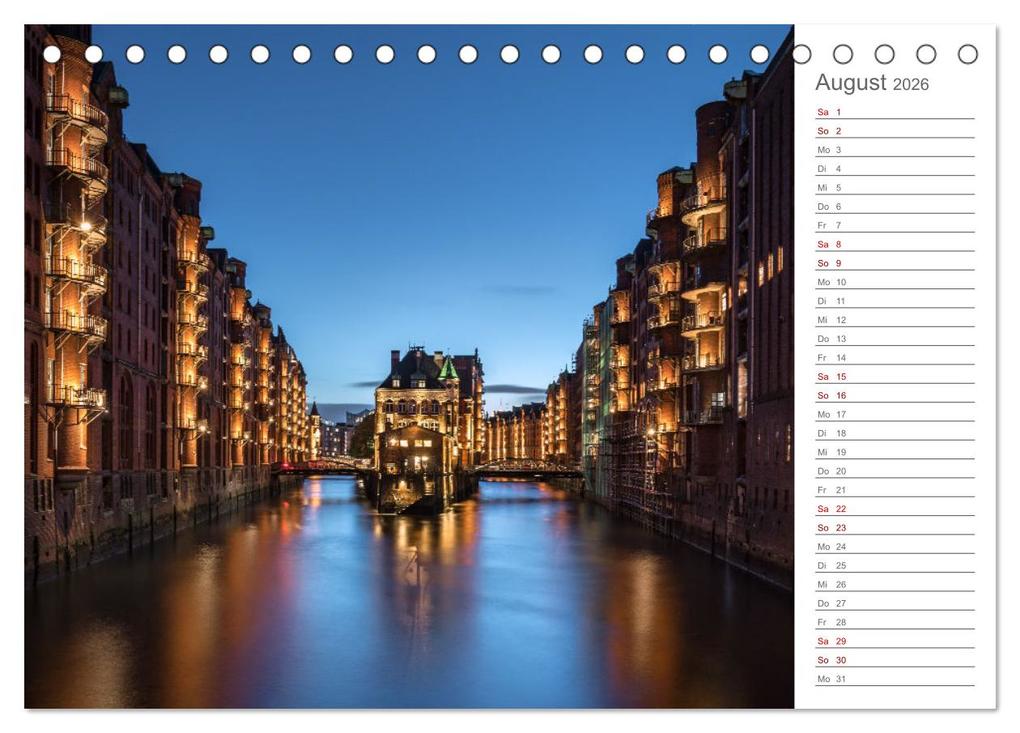Screen dimensions: 1020x733
Task: Select the date row Mo 31
Action: coord(895,678)
